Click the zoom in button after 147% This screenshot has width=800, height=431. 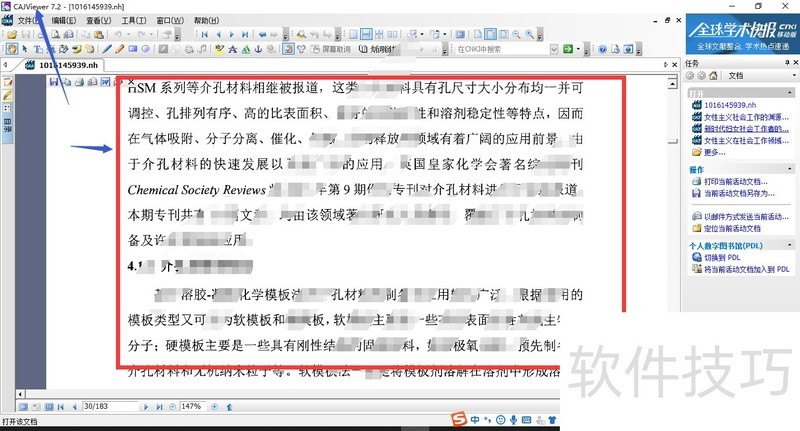coord(214,407)
